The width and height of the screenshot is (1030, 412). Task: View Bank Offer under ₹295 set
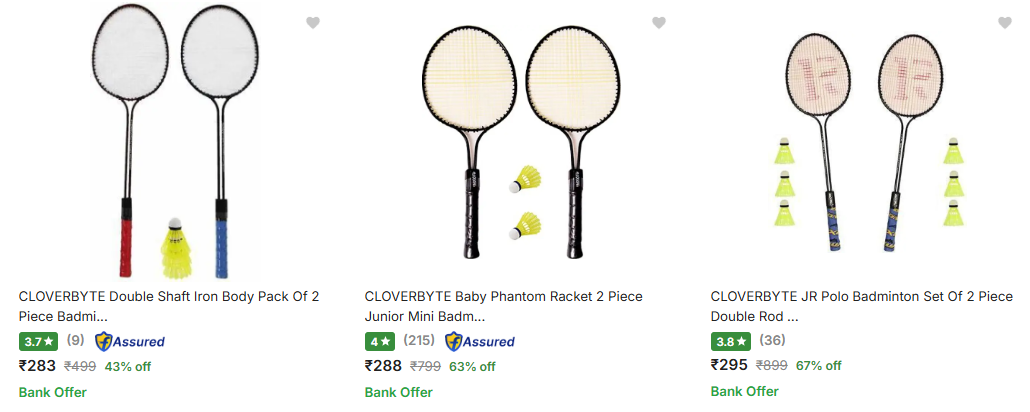745,391
